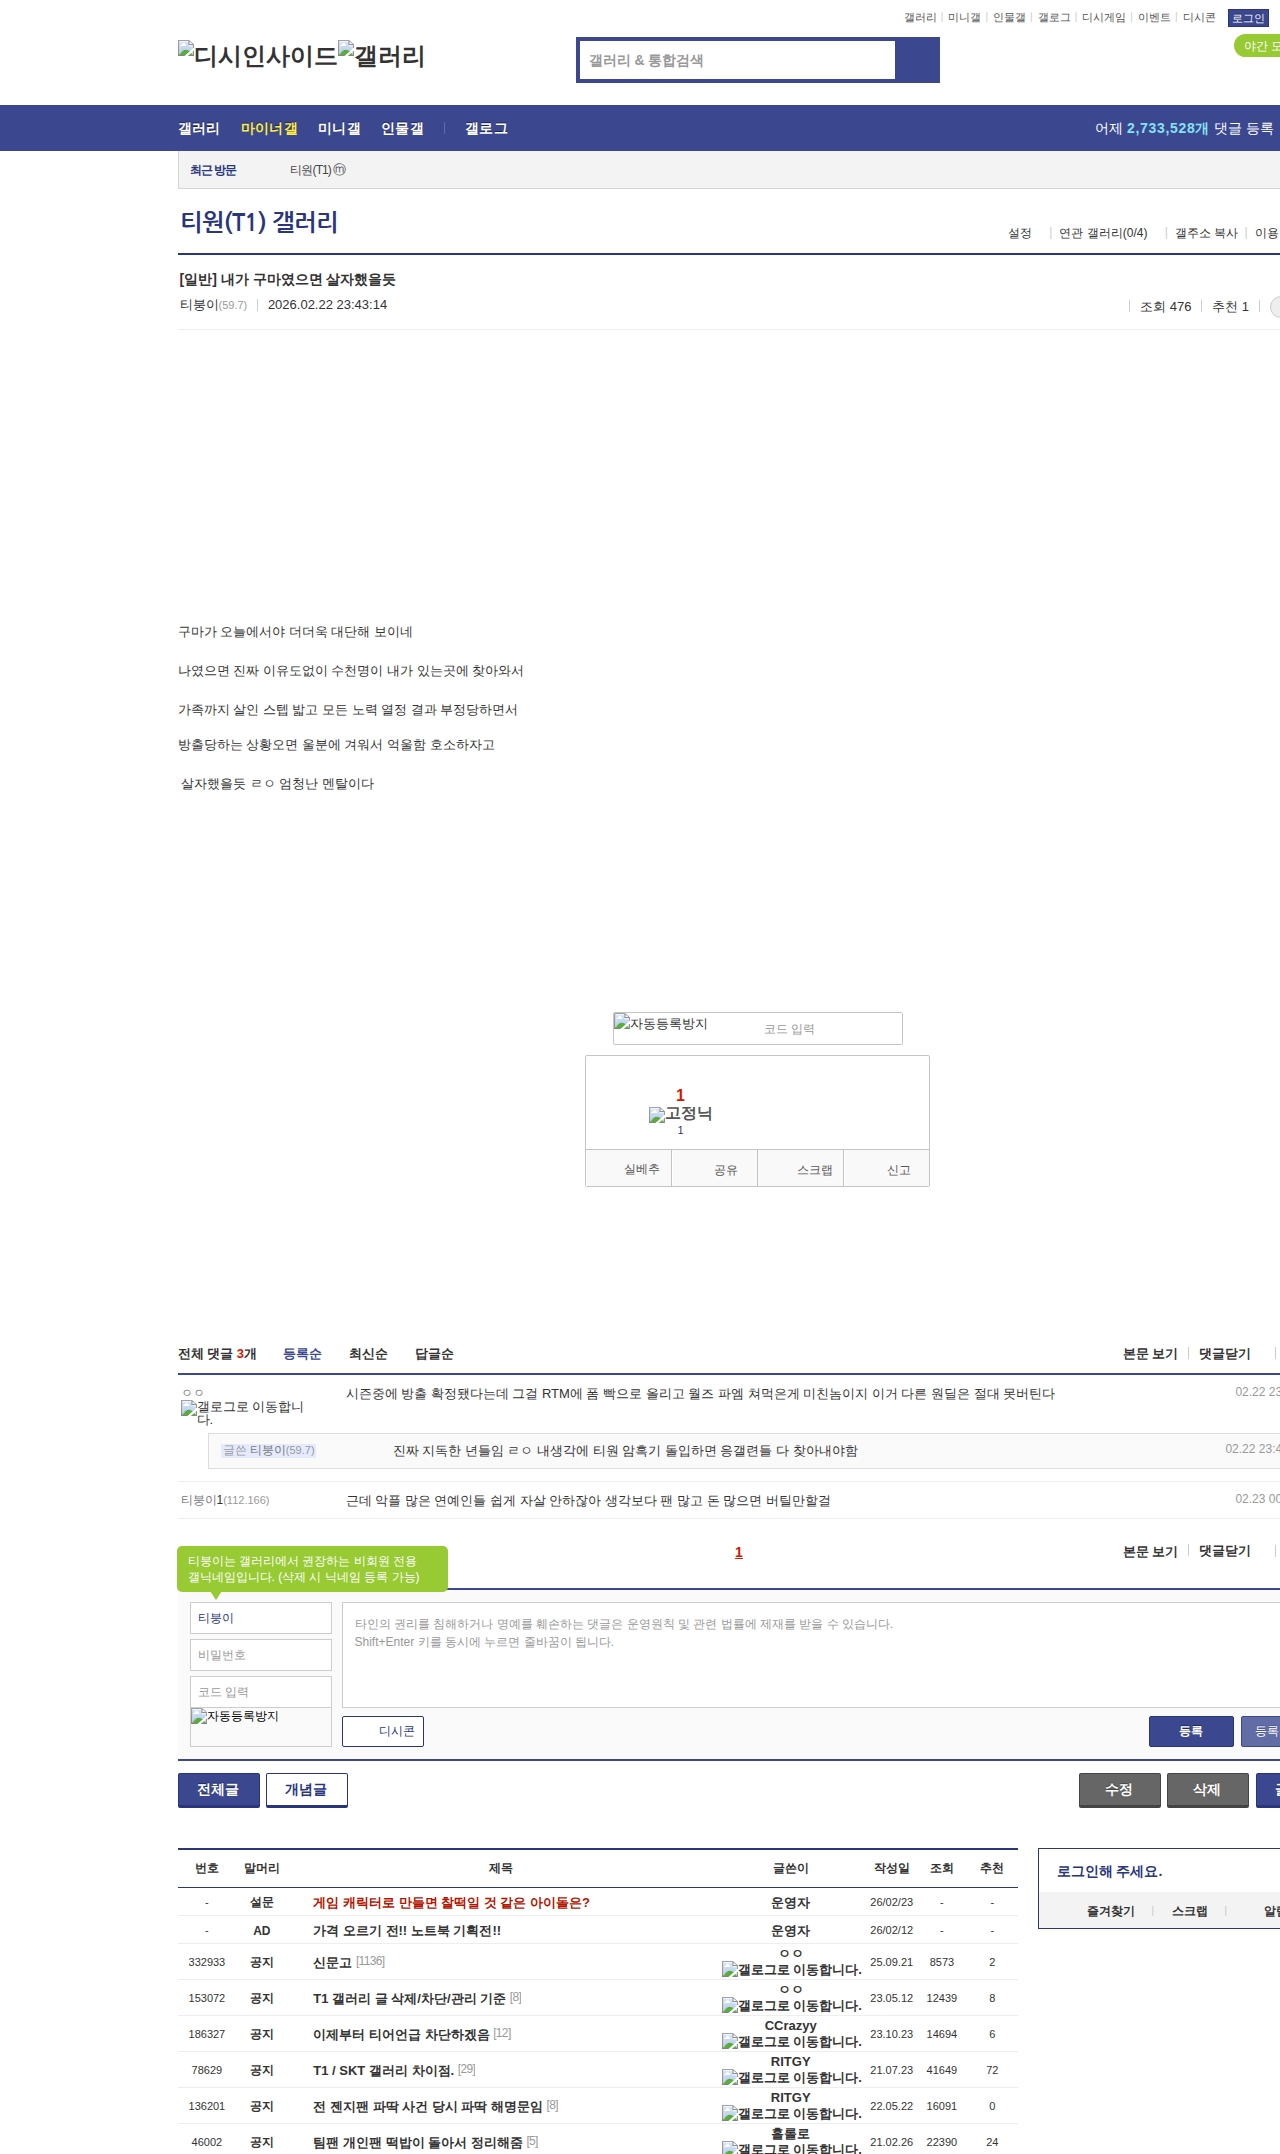
Task: Open 인물갤 in the blue navigation bar
Action: pos(402,129)
